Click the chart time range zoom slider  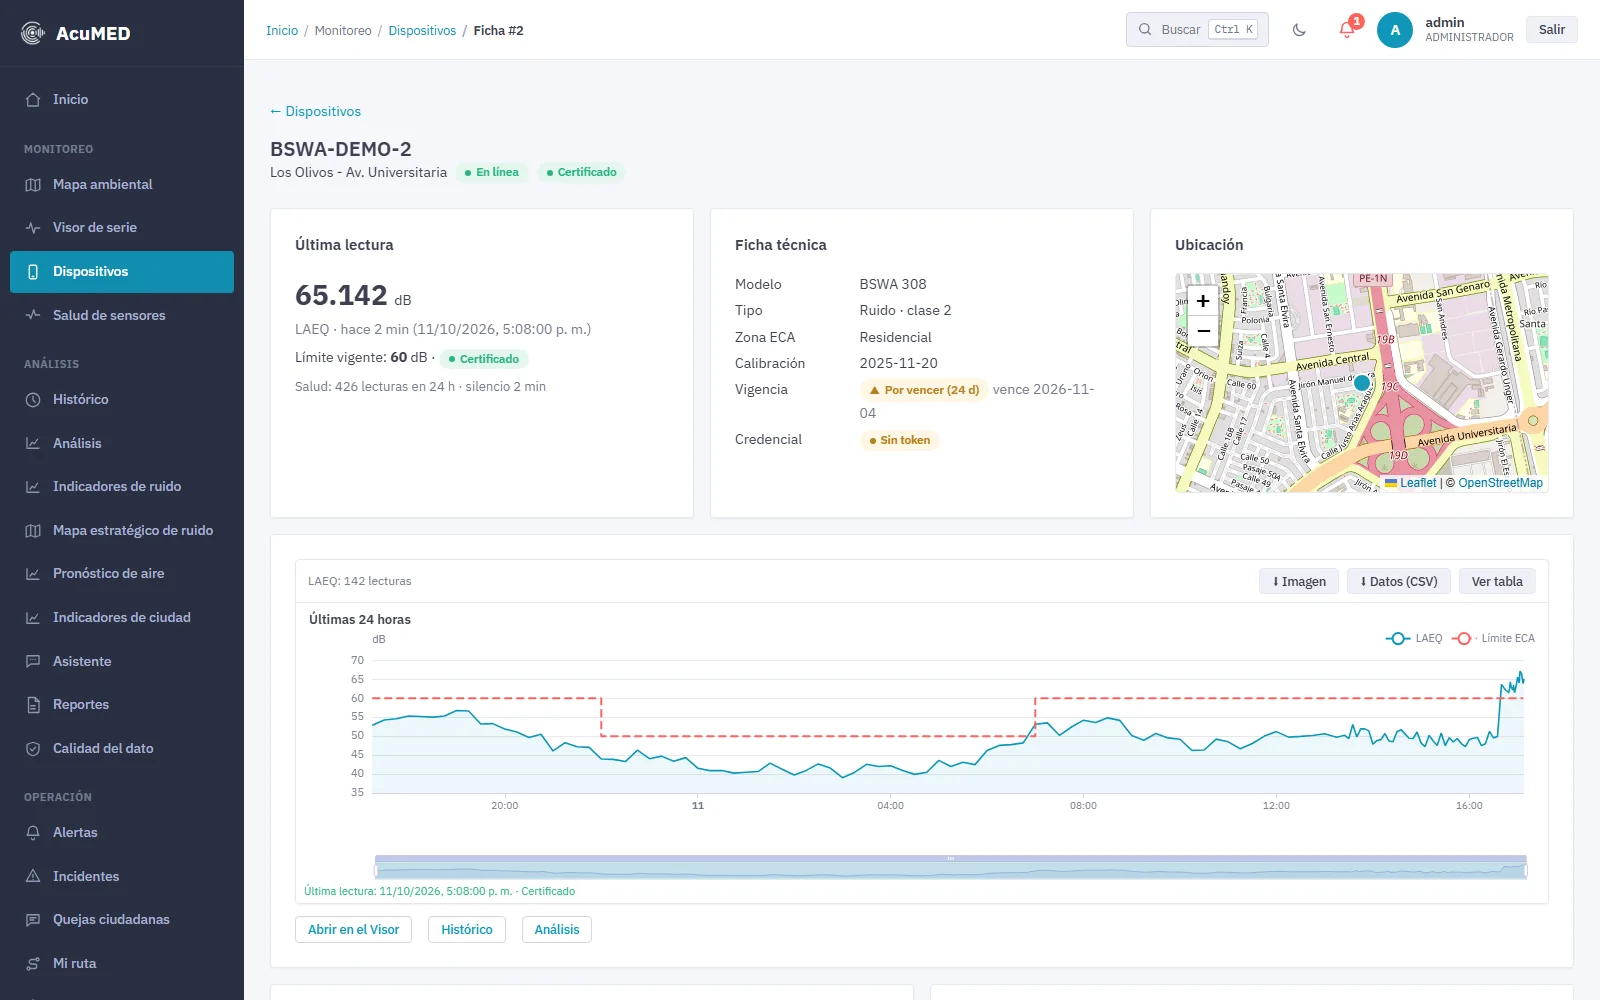(x=951, y=867)
